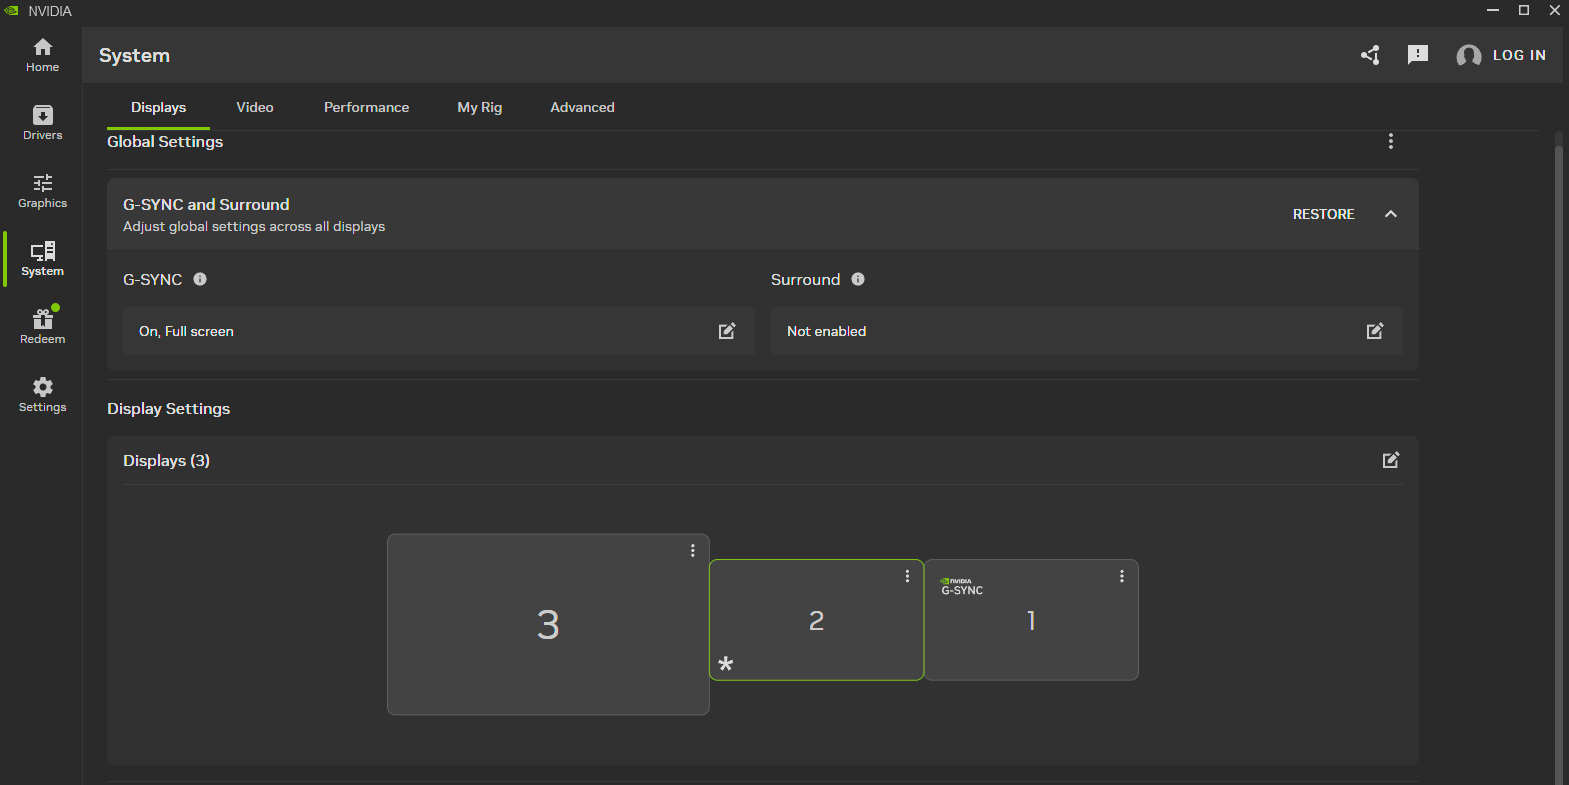Click the NVIDIA logo in title bar
This screenshot has width=1569, height=785.
click(x=12, y=11)
